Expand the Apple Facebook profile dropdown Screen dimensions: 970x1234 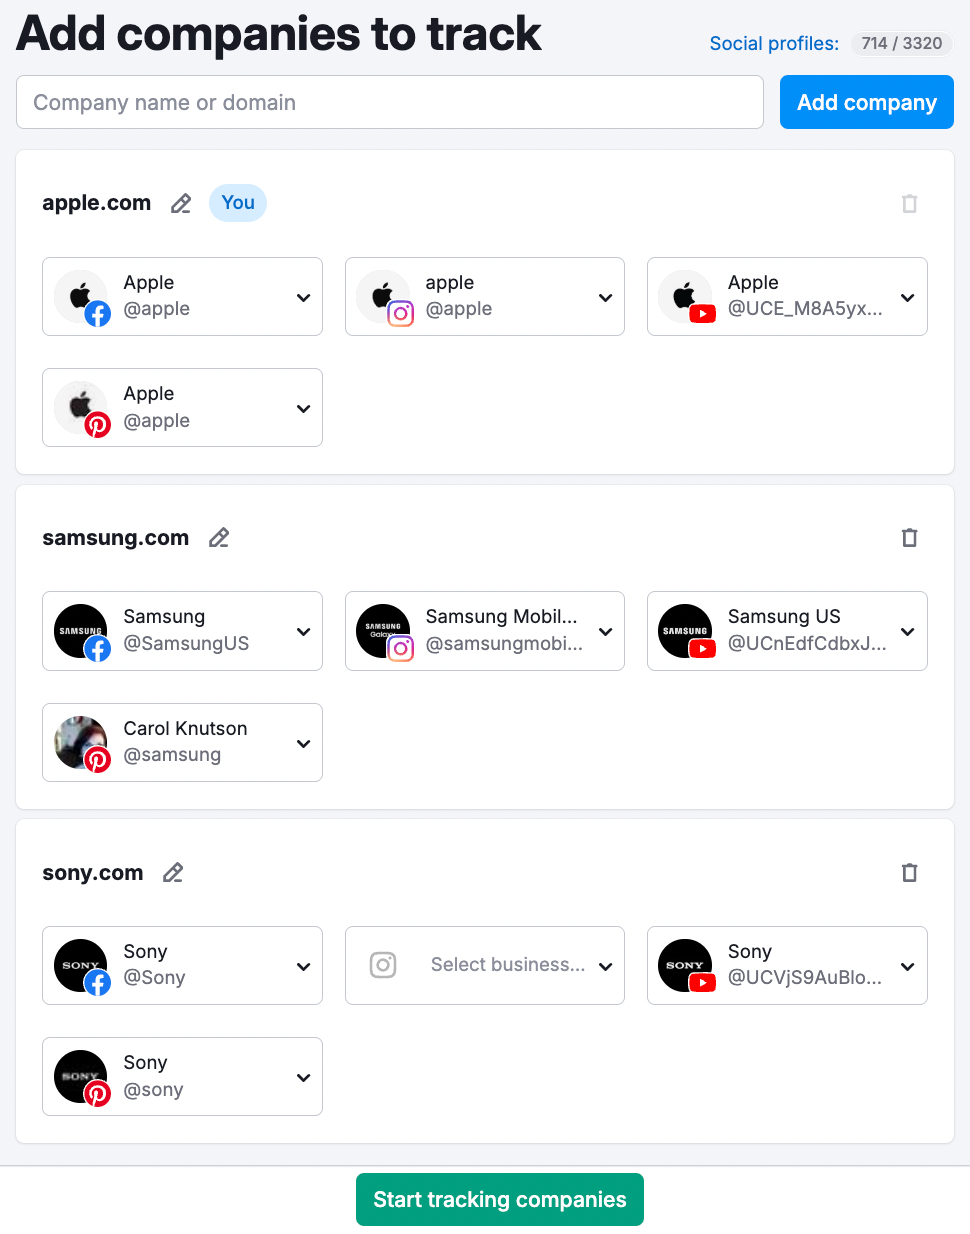(x=303, y=296)
